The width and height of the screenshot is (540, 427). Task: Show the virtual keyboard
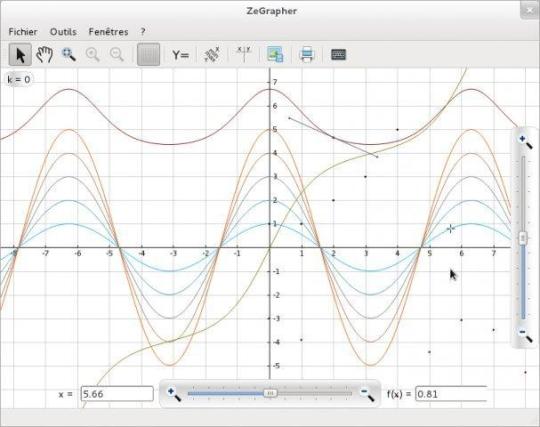338,54
